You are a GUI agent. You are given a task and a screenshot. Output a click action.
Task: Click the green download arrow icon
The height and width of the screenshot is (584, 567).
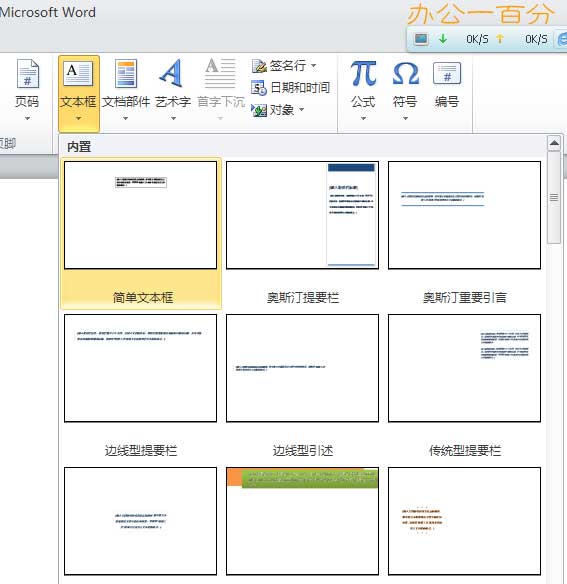click(x=443, y=38)
